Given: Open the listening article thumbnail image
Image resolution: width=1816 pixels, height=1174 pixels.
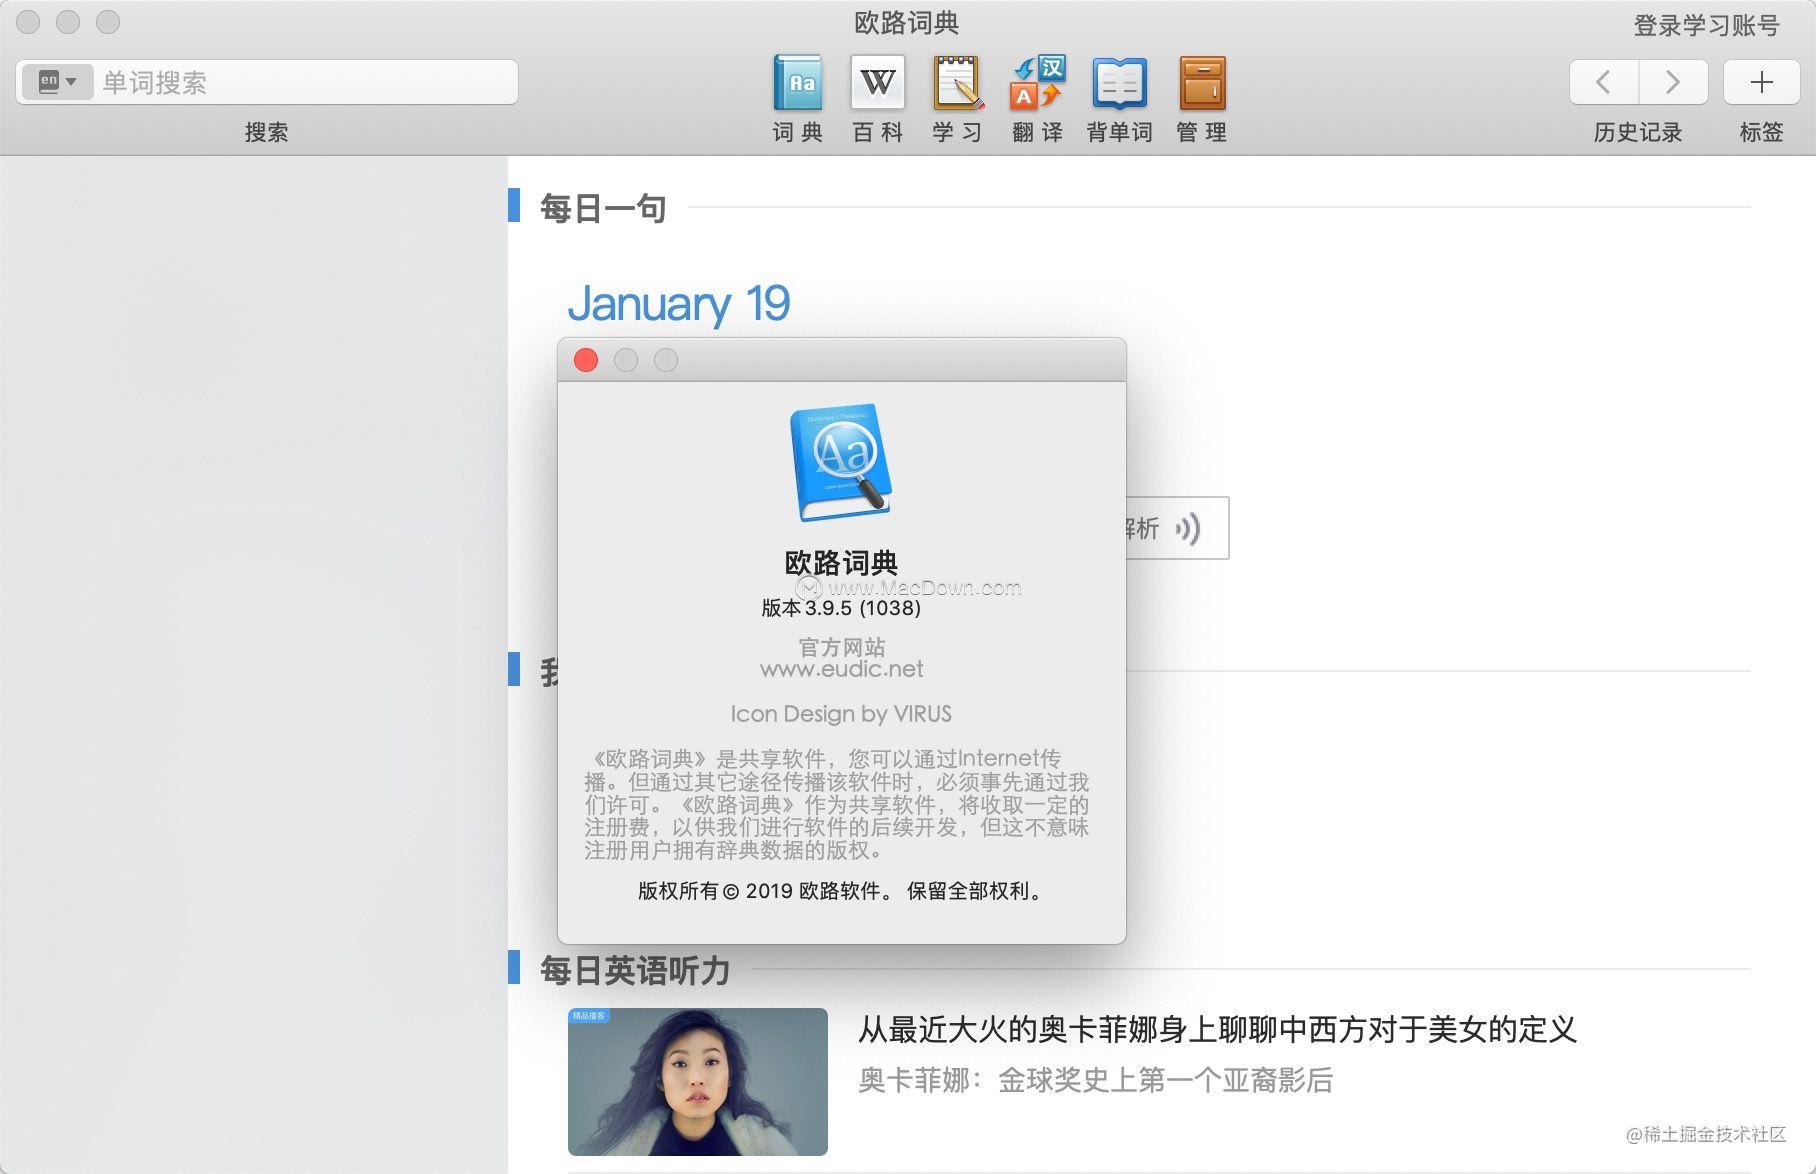Looking at the screenshot, I should (698, 1082).
